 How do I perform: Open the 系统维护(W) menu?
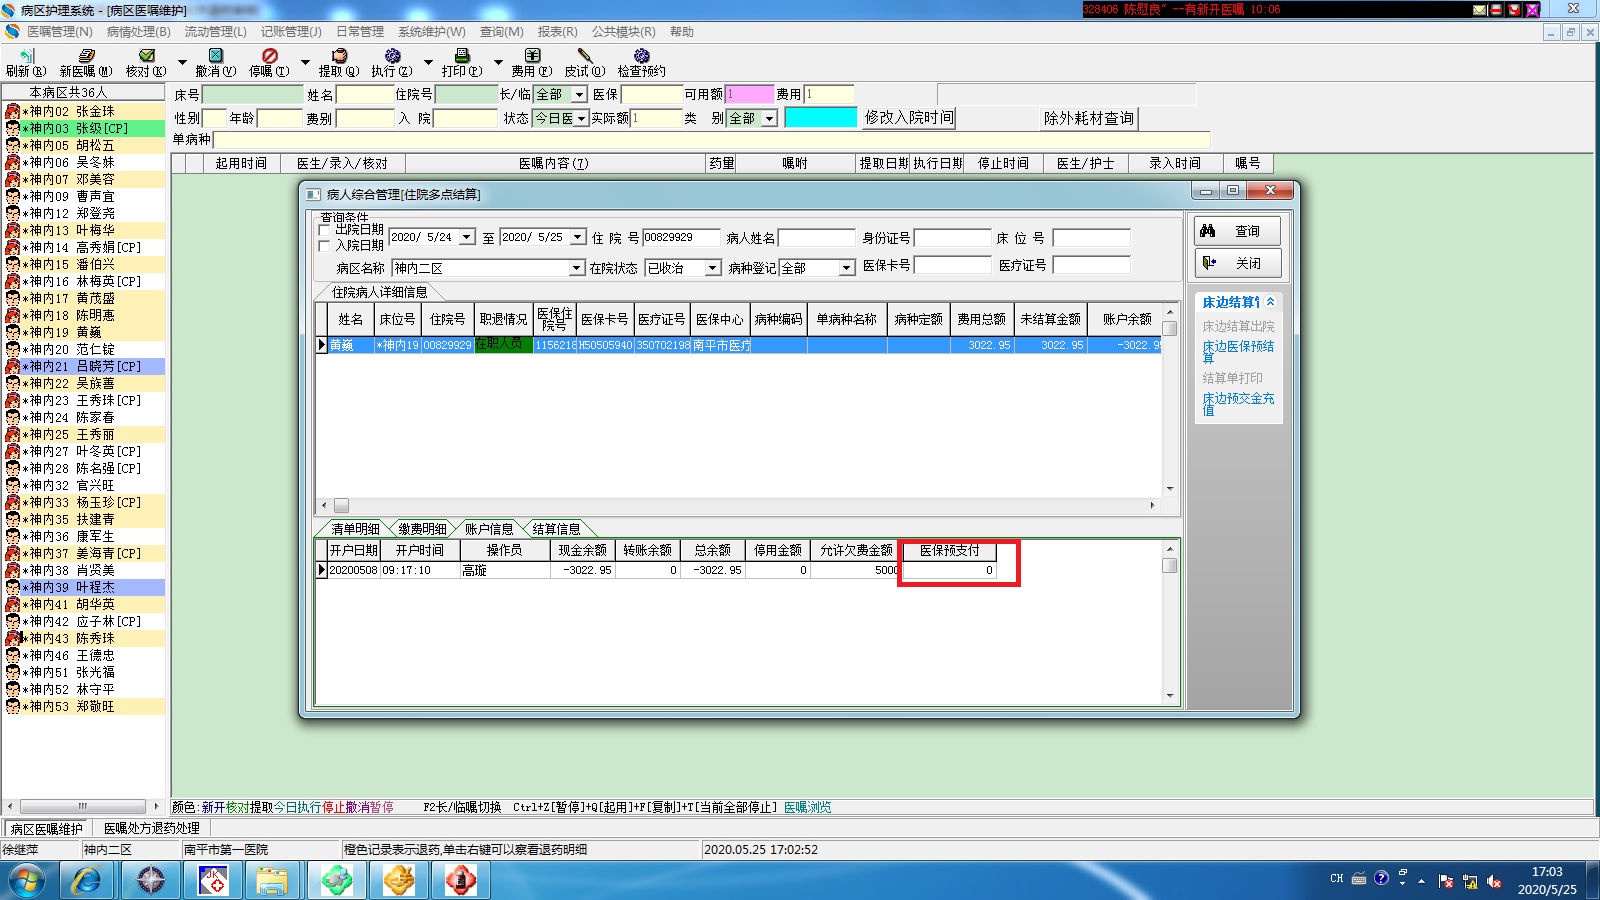[432, 32]
